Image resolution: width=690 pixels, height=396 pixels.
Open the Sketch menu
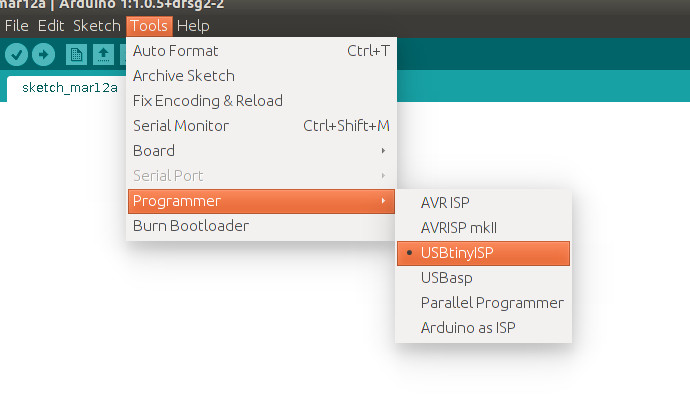(97, 26)
